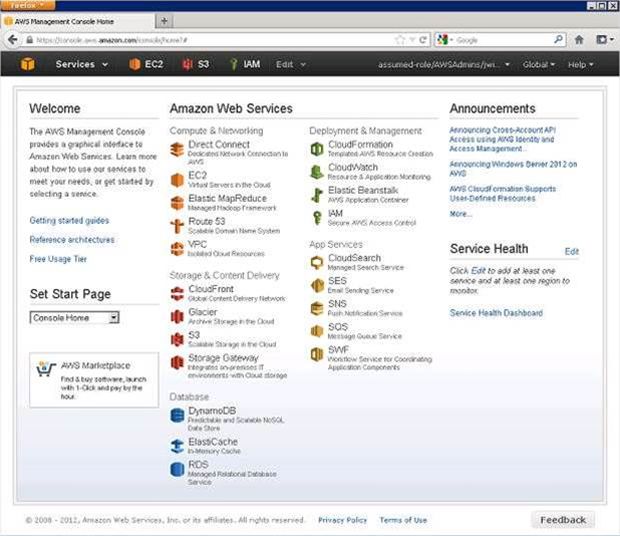Open the ElastiCache icon
Viewport: 620px width, 536px height.
pos(177,446)
